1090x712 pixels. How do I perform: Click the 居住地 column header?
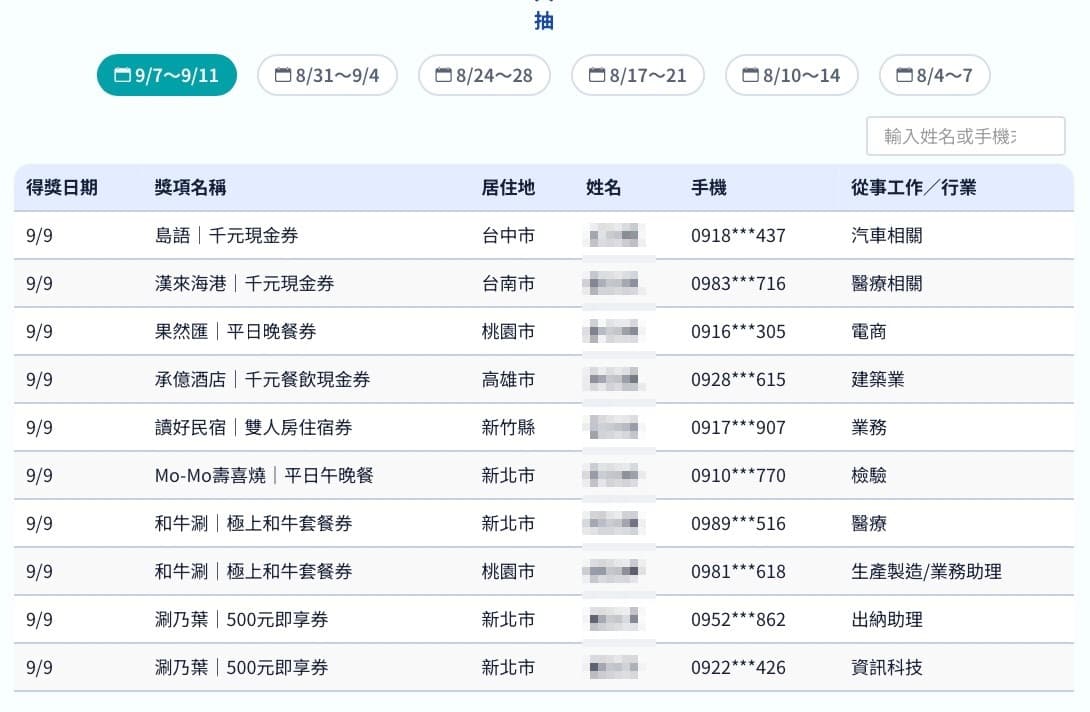(x=508, y=188)
